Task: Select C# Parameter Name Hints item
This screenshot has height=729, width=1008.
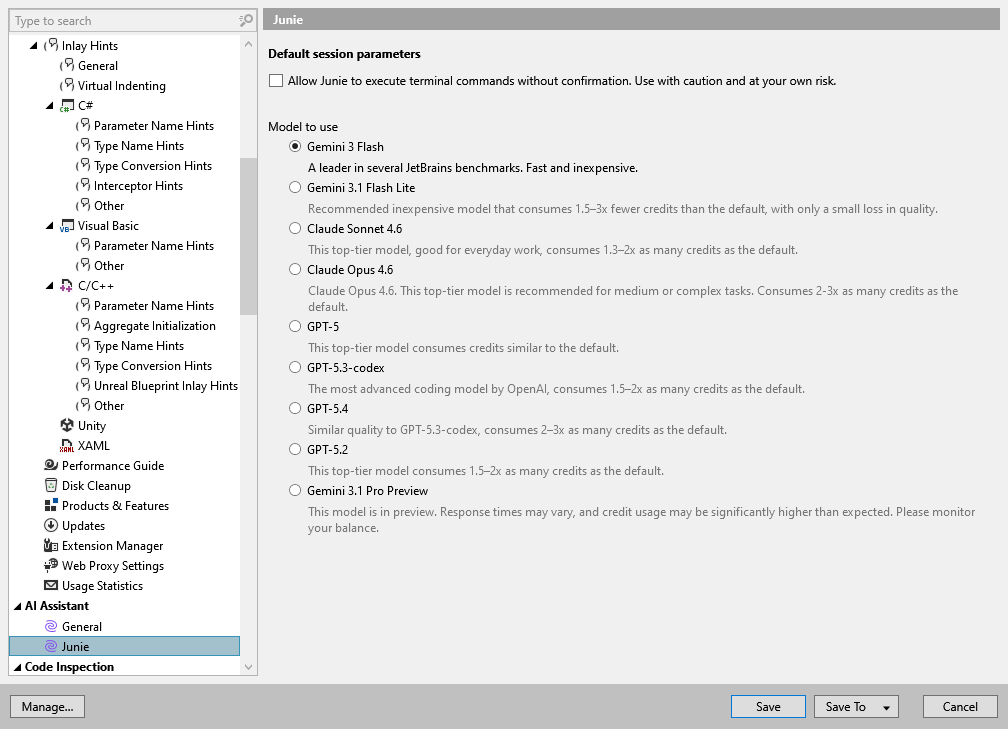Action: [x=154, y=125]
